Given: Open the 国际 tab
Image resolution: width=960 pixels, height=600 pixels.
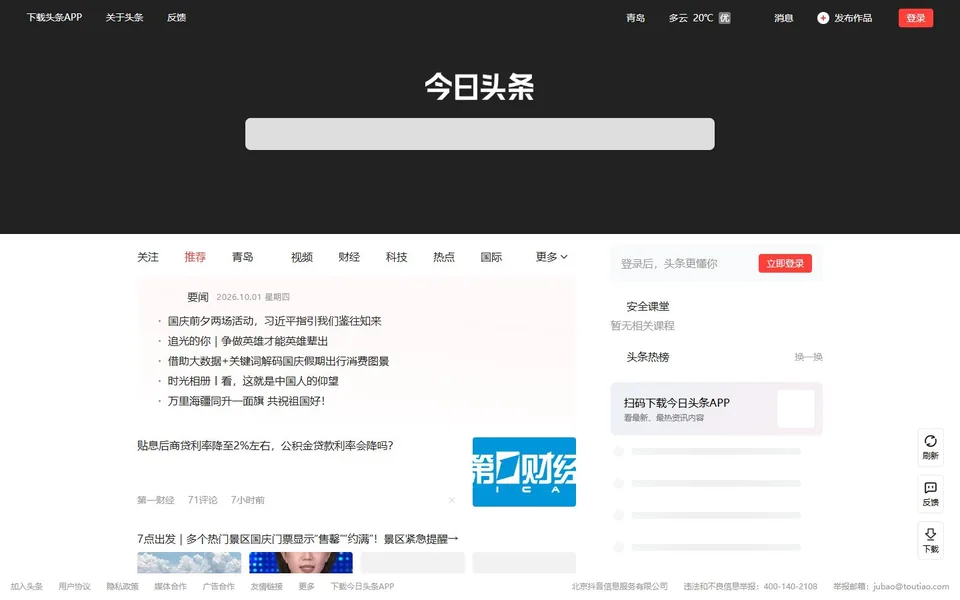Looking at the screenshot, I should click(x=491, y=257).
